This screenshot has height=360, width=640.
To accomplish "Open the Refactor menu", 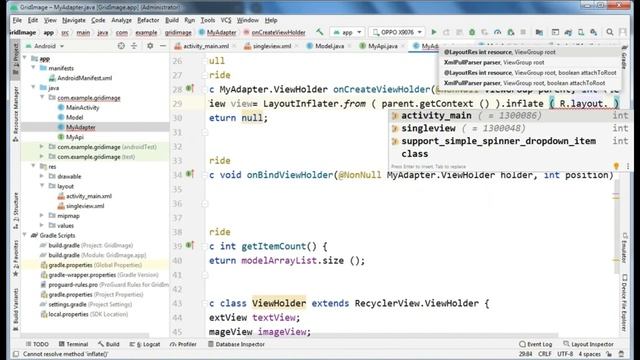I will coord(148,20).
